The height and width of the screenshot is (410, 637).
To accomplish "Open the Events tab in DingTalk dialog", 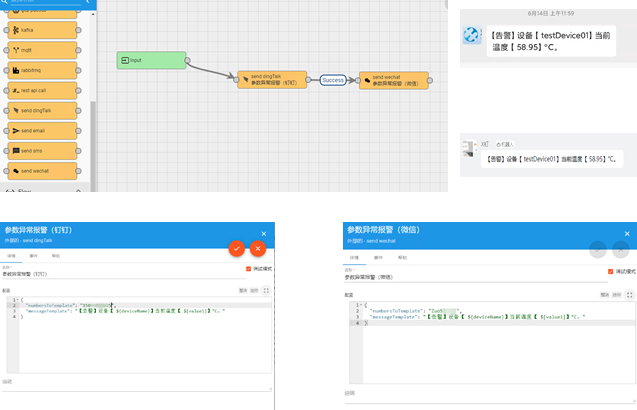I will 32,257.
